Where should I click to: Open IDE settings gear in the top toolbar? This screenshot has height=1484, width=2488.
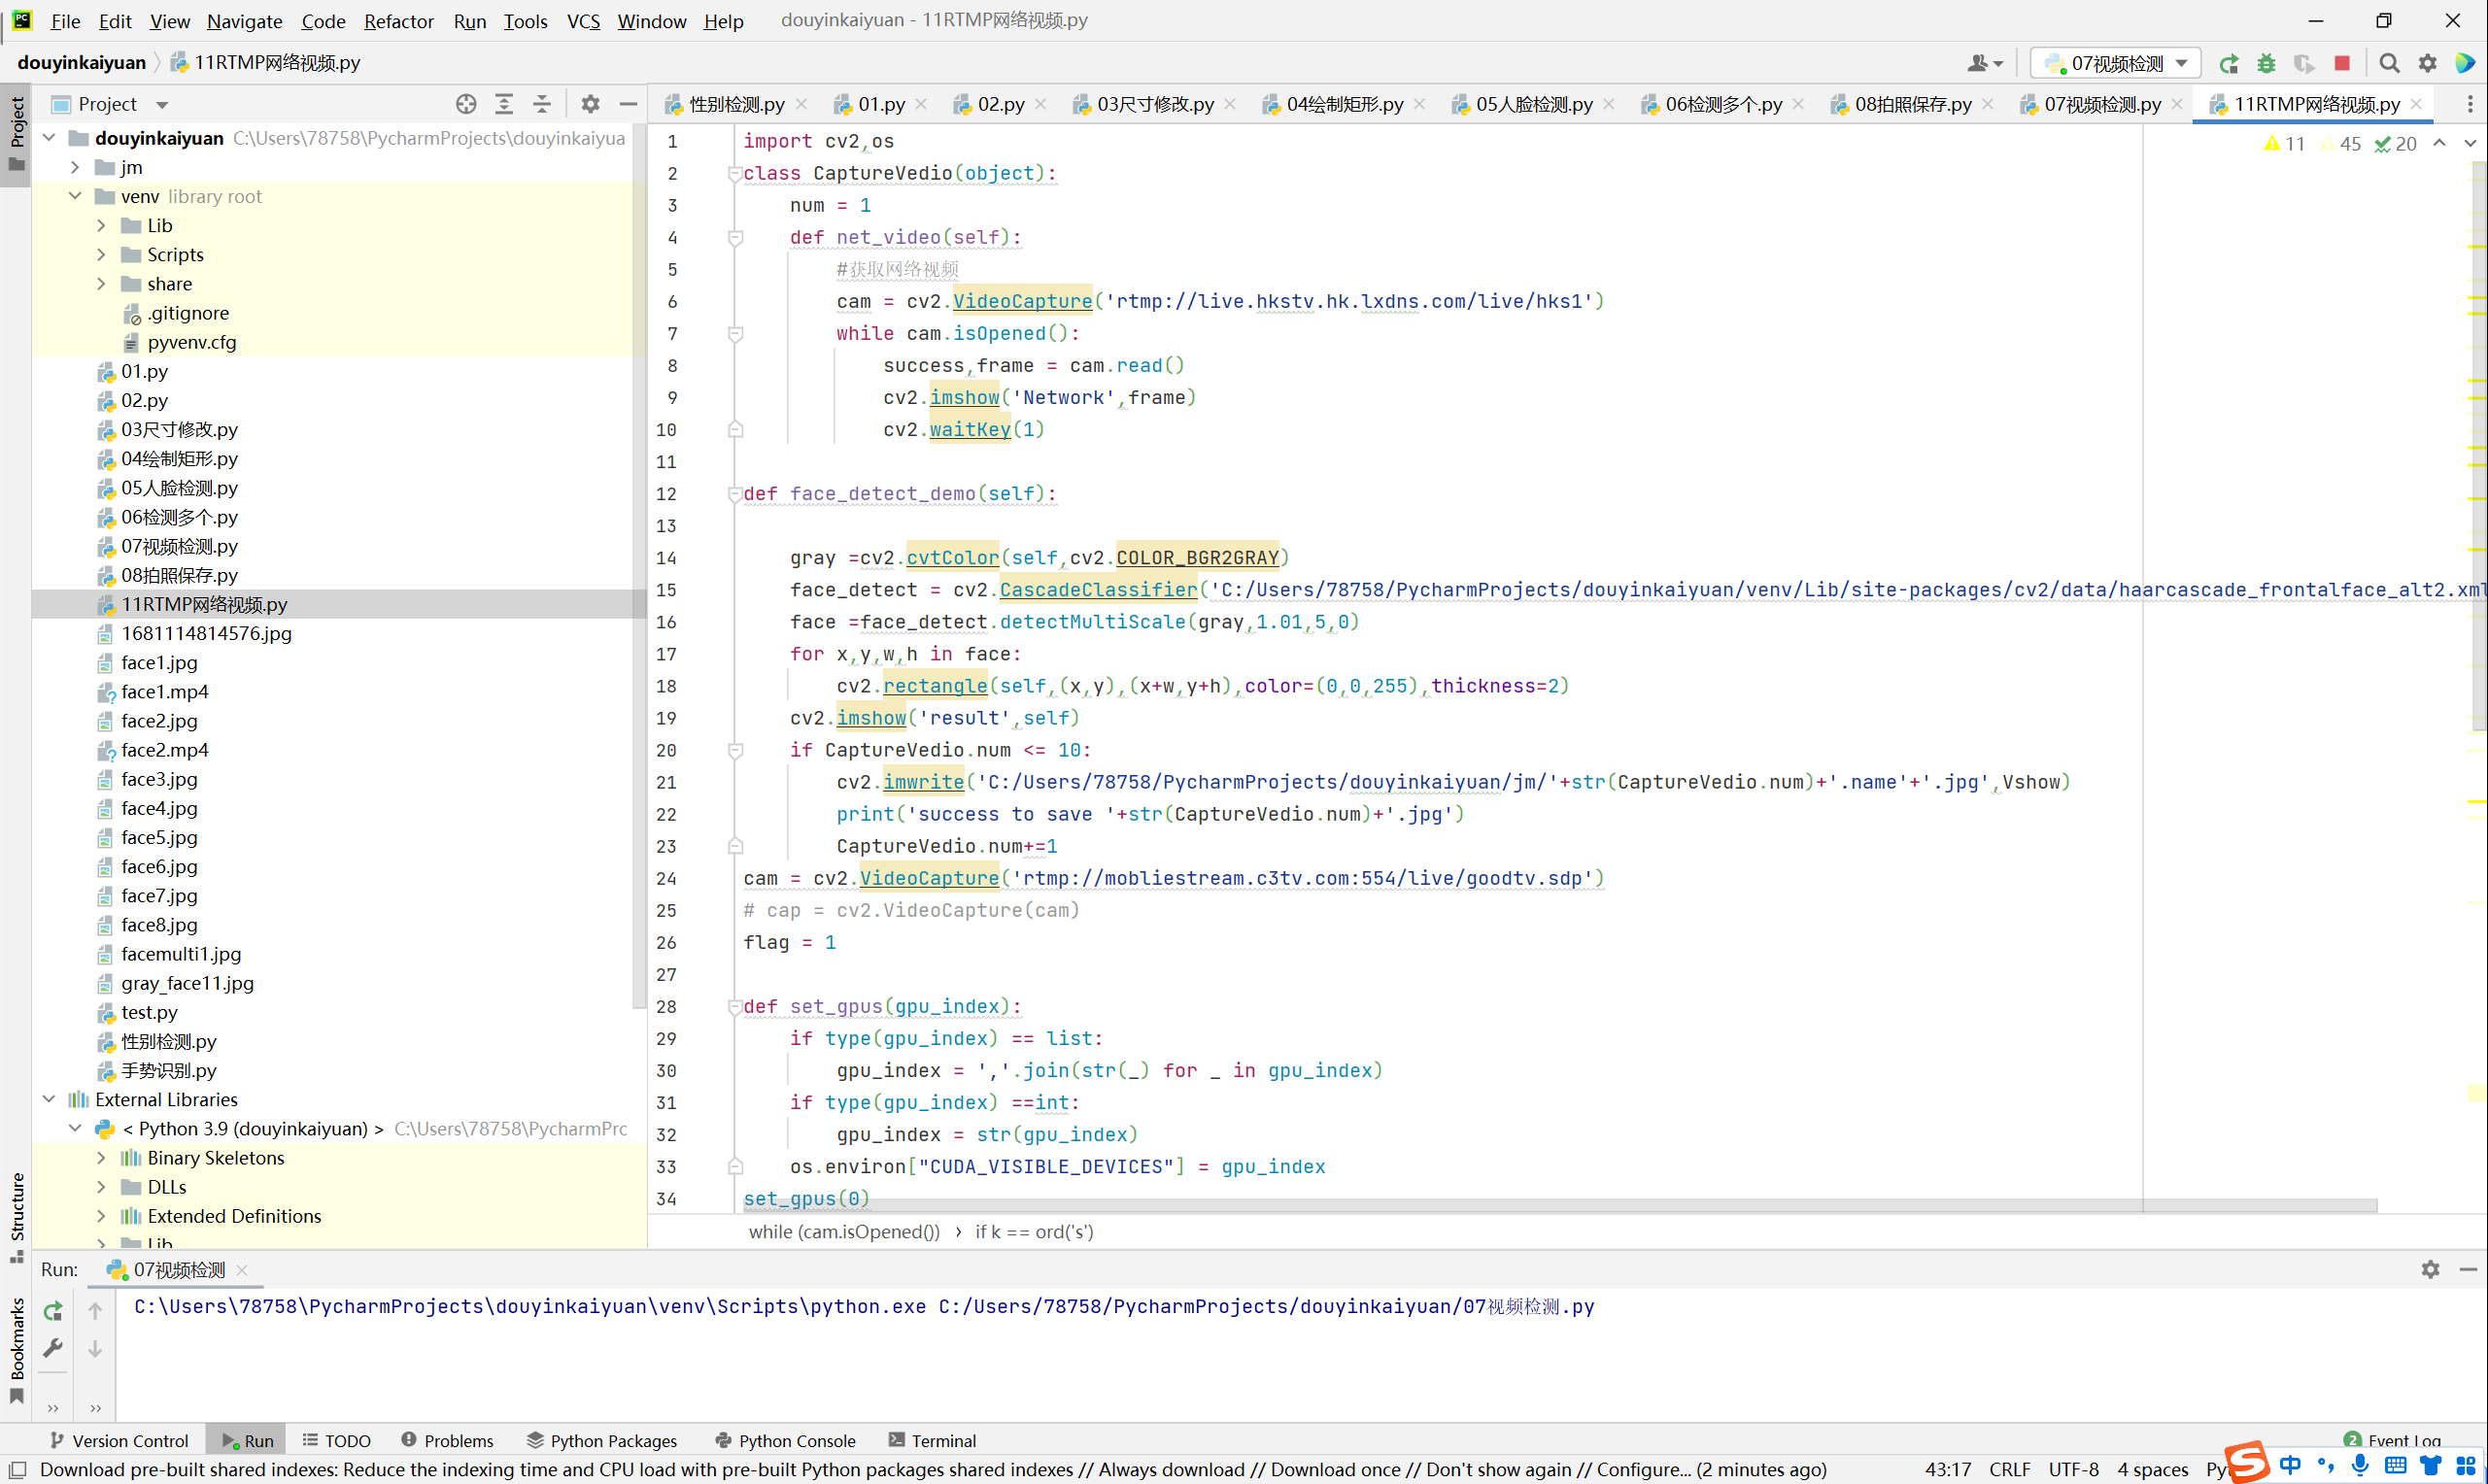pyautogui.click(x=2427, y=63)
